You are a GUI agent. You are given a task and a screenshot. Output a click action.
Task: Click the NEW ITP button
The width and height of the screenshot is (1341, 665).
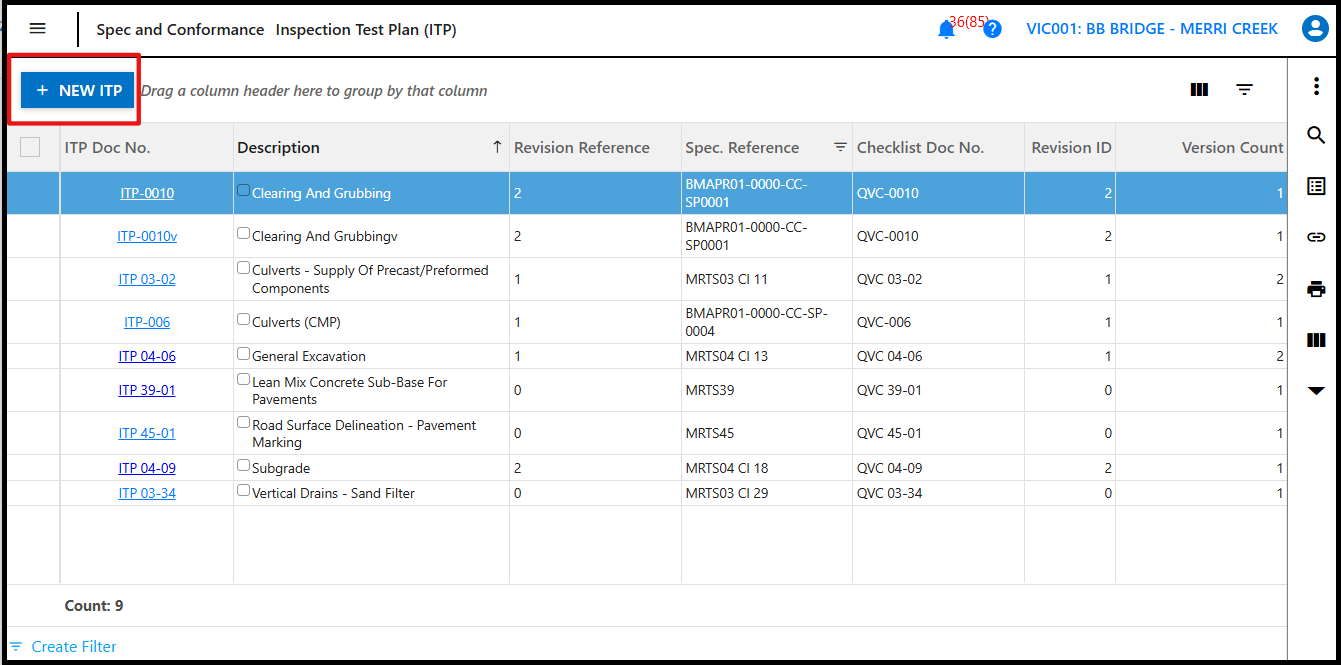pyautogui.click(x=77, y=89)
